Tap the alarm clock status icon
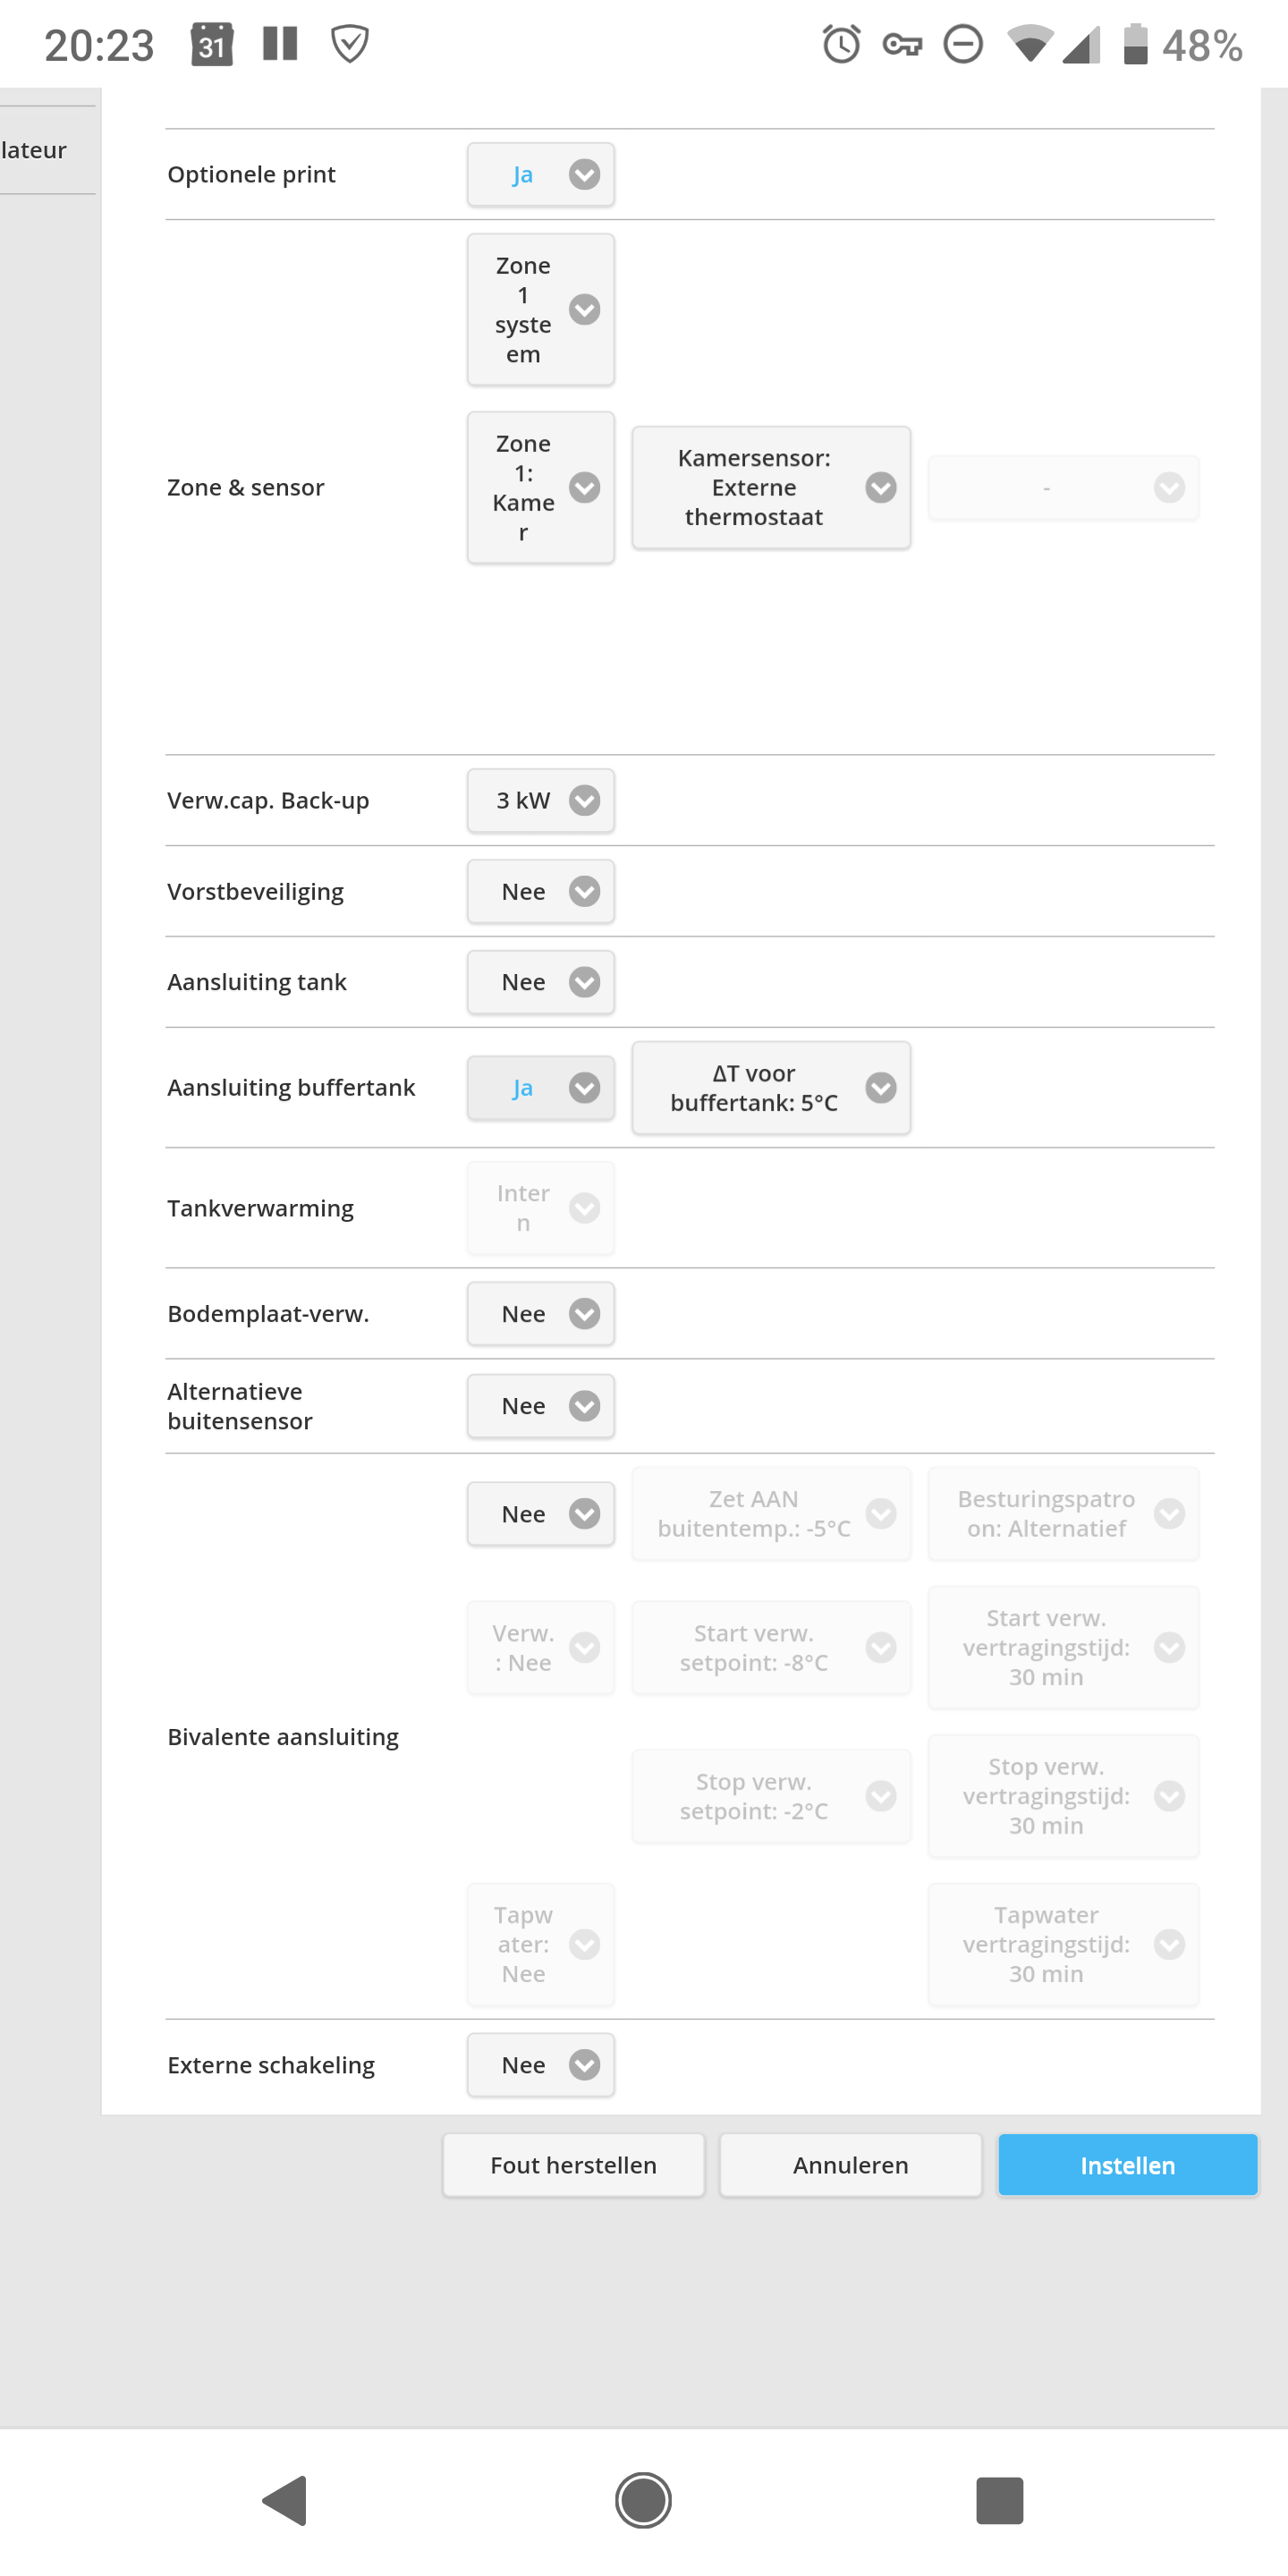The image size is (1288, 2576). [x=841, y=45]
